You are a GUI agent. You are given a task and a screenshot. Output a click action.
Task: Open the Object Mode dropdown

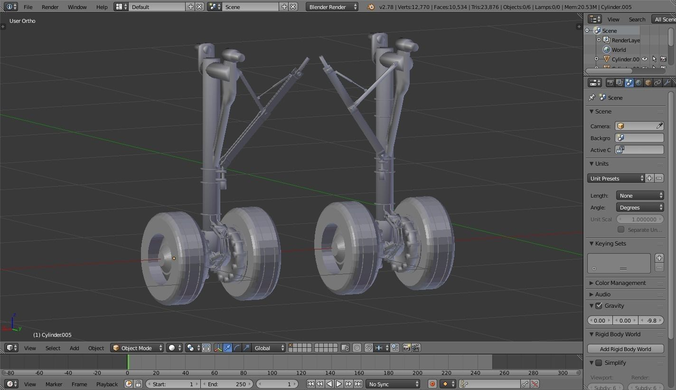[x=137, y=348]
